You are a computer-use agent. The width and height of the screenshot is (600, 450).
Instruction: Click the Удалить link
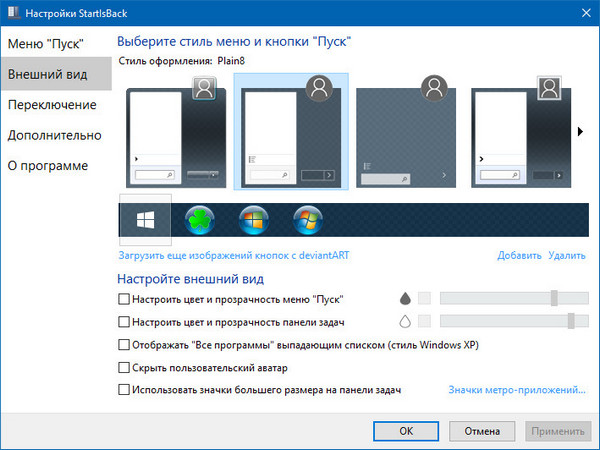tap(567, 255)
